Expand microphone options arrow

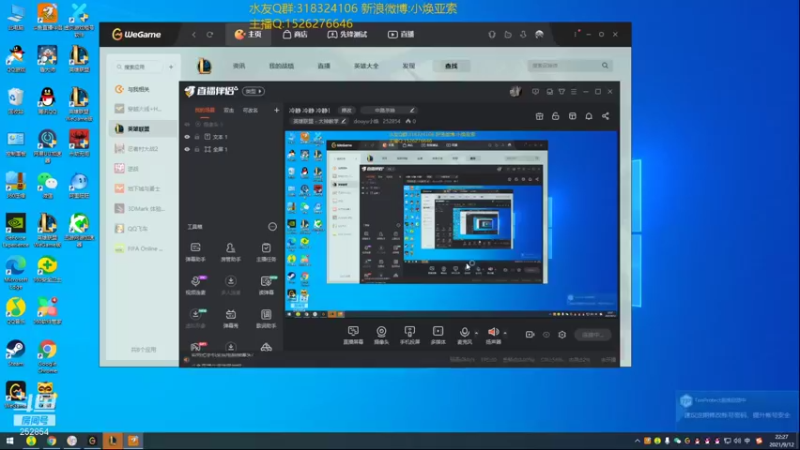point(477,333)
